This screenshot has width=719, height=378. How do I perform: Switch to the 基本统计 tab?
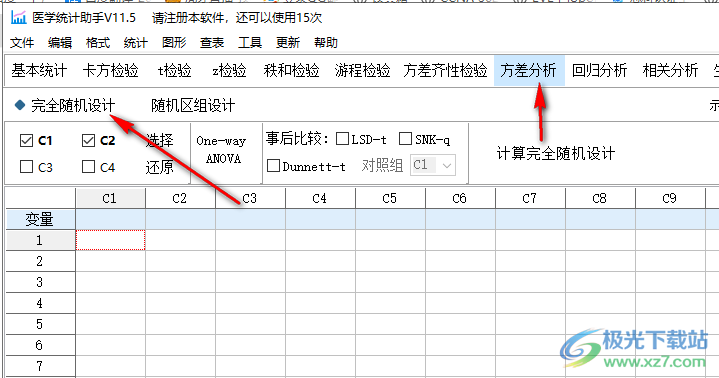(39, 71)
